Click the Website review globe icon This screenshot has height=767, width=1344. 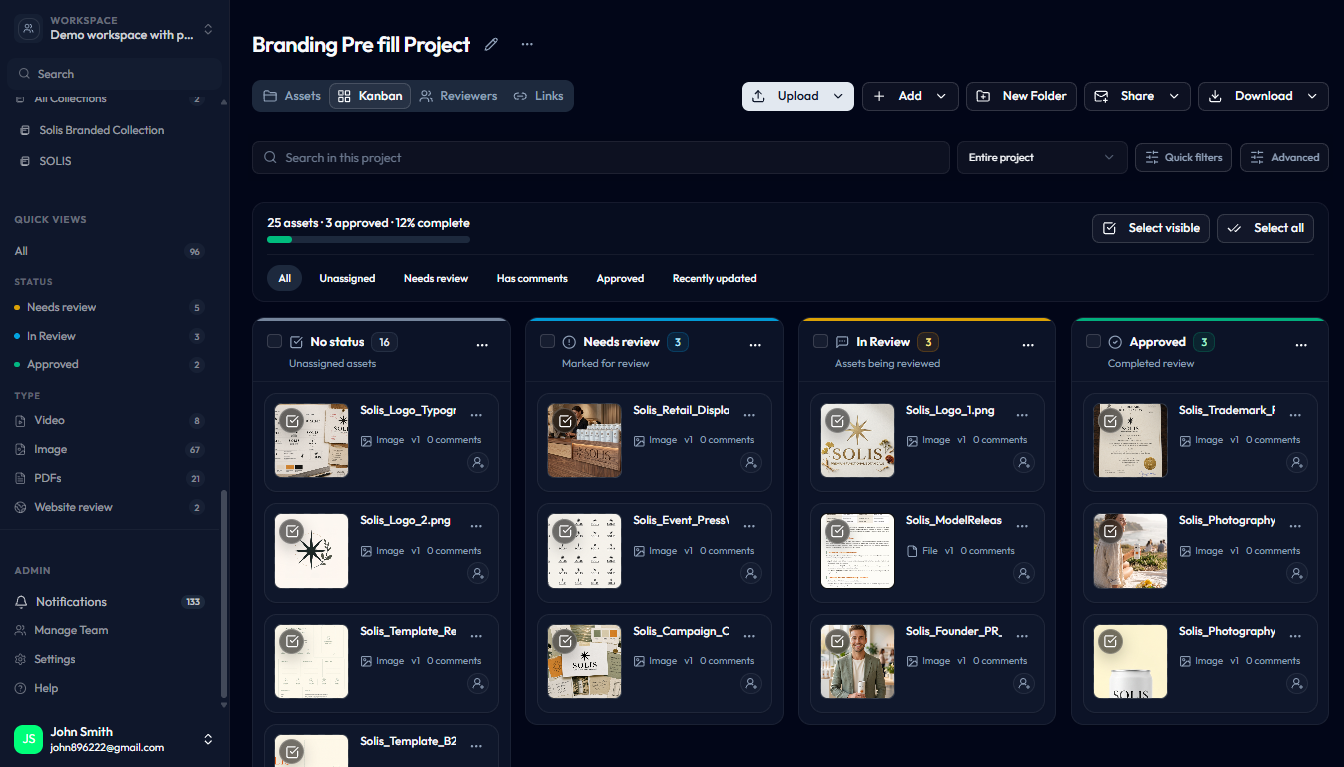(21, 508)
